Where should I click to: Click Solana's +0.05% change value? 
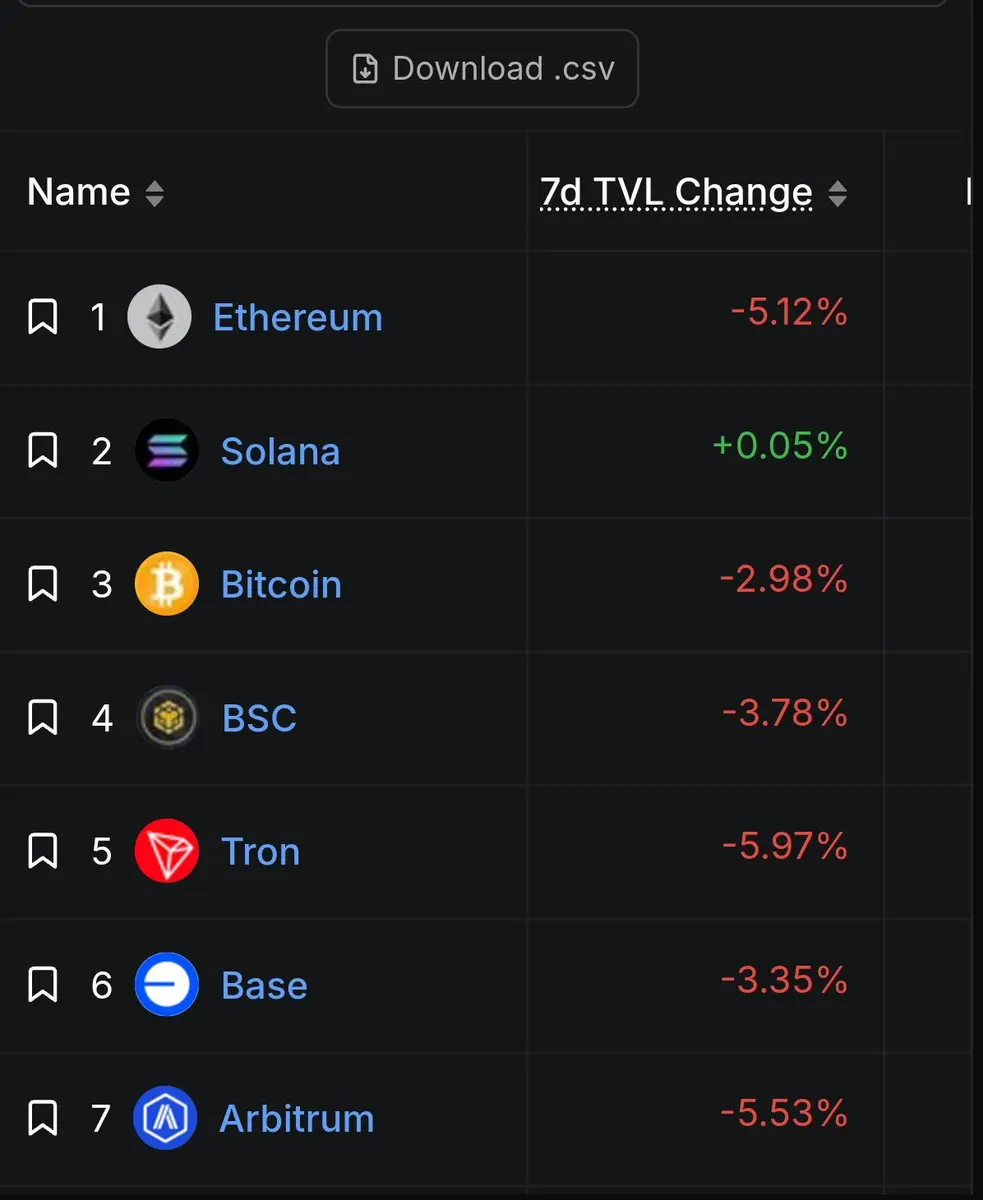click(780, 446)
